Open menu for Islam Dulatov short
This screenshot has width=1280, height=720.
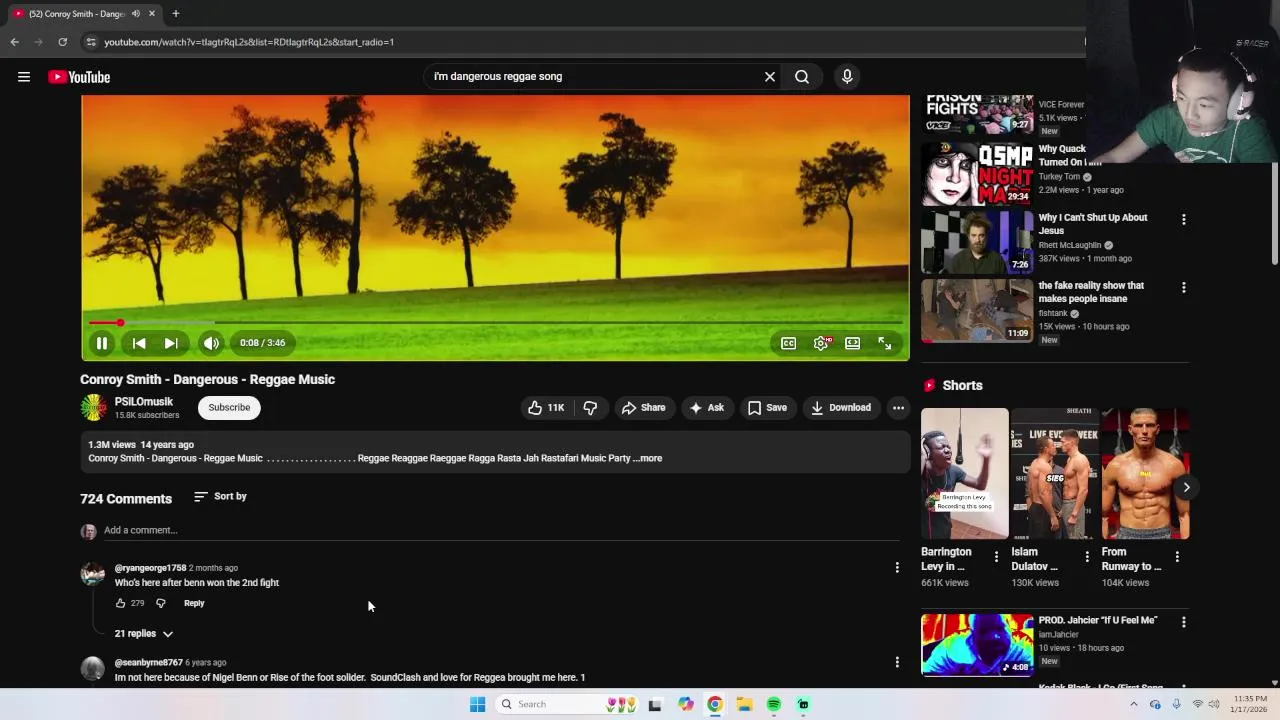coord(1087,556)
